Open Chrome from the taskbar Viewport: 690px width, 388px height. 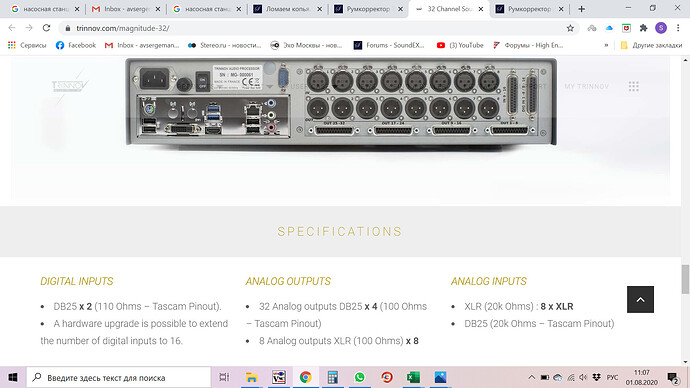tap(305, 377)
